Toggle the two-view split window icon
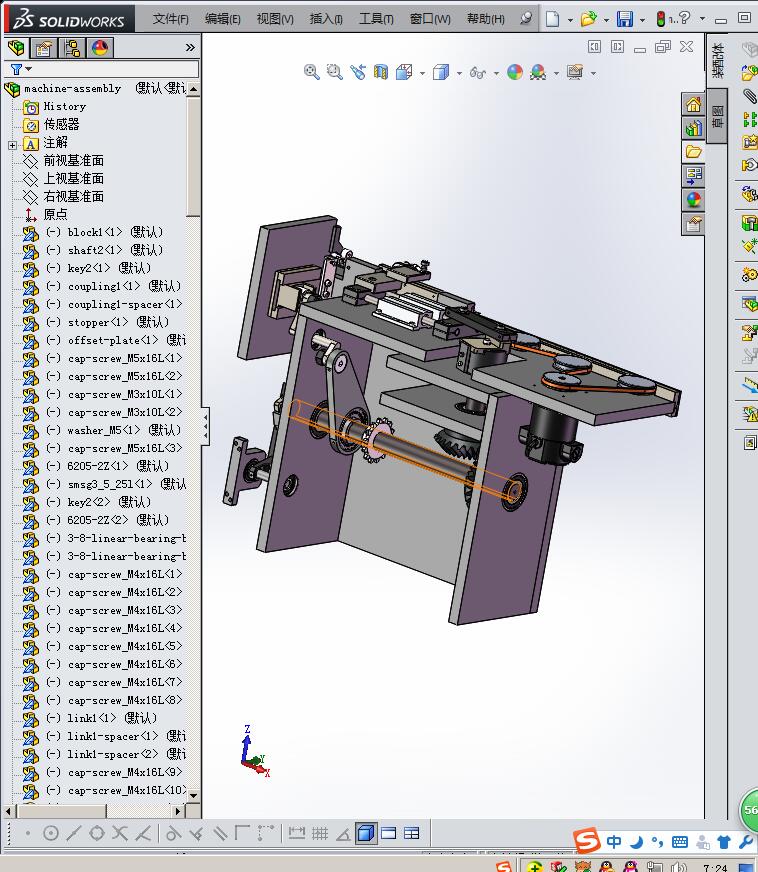Image resolution: width=758 pixels, height=872 pixels. pos(389,833)
